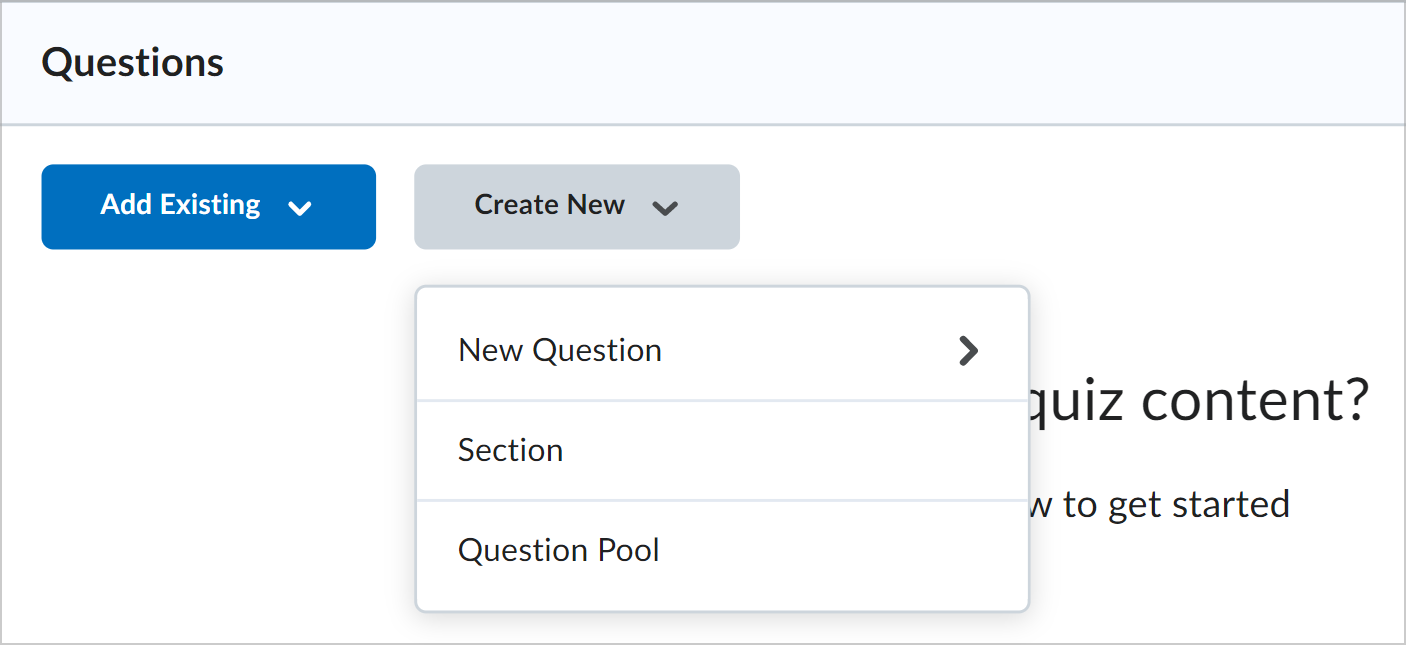Image resolution: width=1406 pixels, height=645 pixels.
Task: Select Section from the Create New menu
Action: click(x=510, y=450)
